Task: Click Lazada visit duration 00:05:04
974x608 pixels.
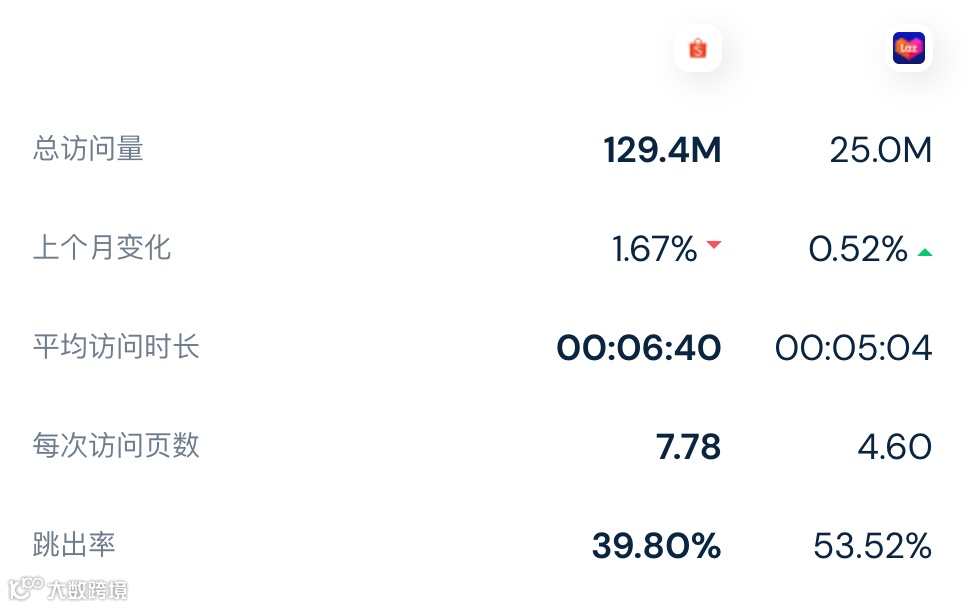Action: point(853,348)
